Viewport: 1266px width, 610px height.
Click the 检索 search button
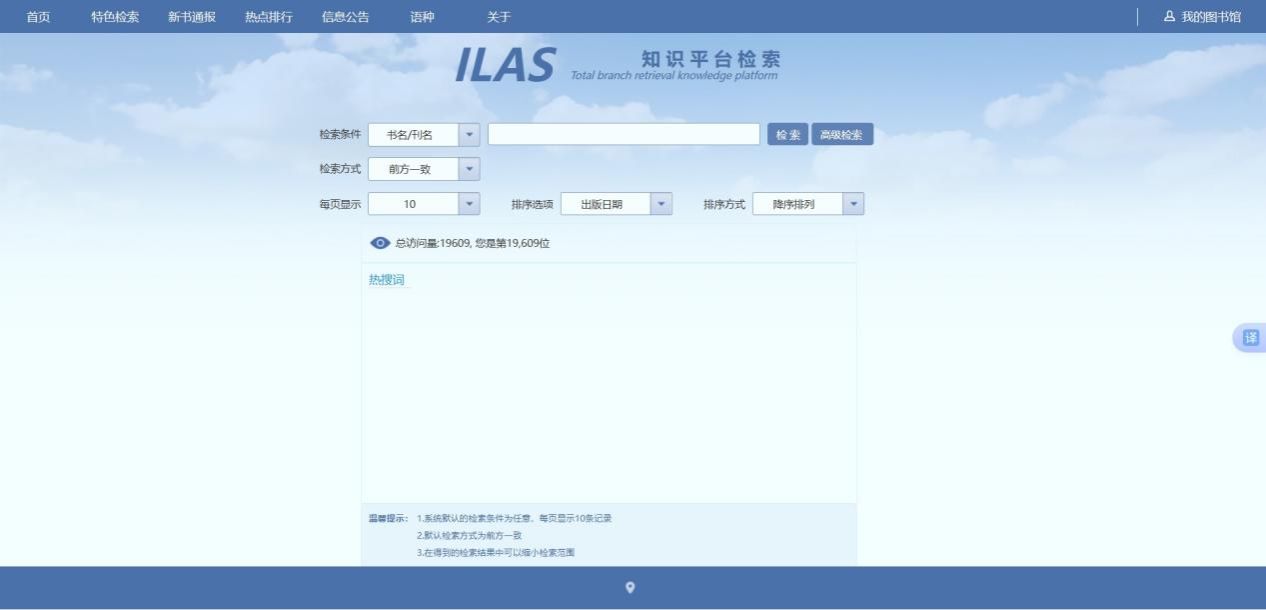tap(788, 135)
